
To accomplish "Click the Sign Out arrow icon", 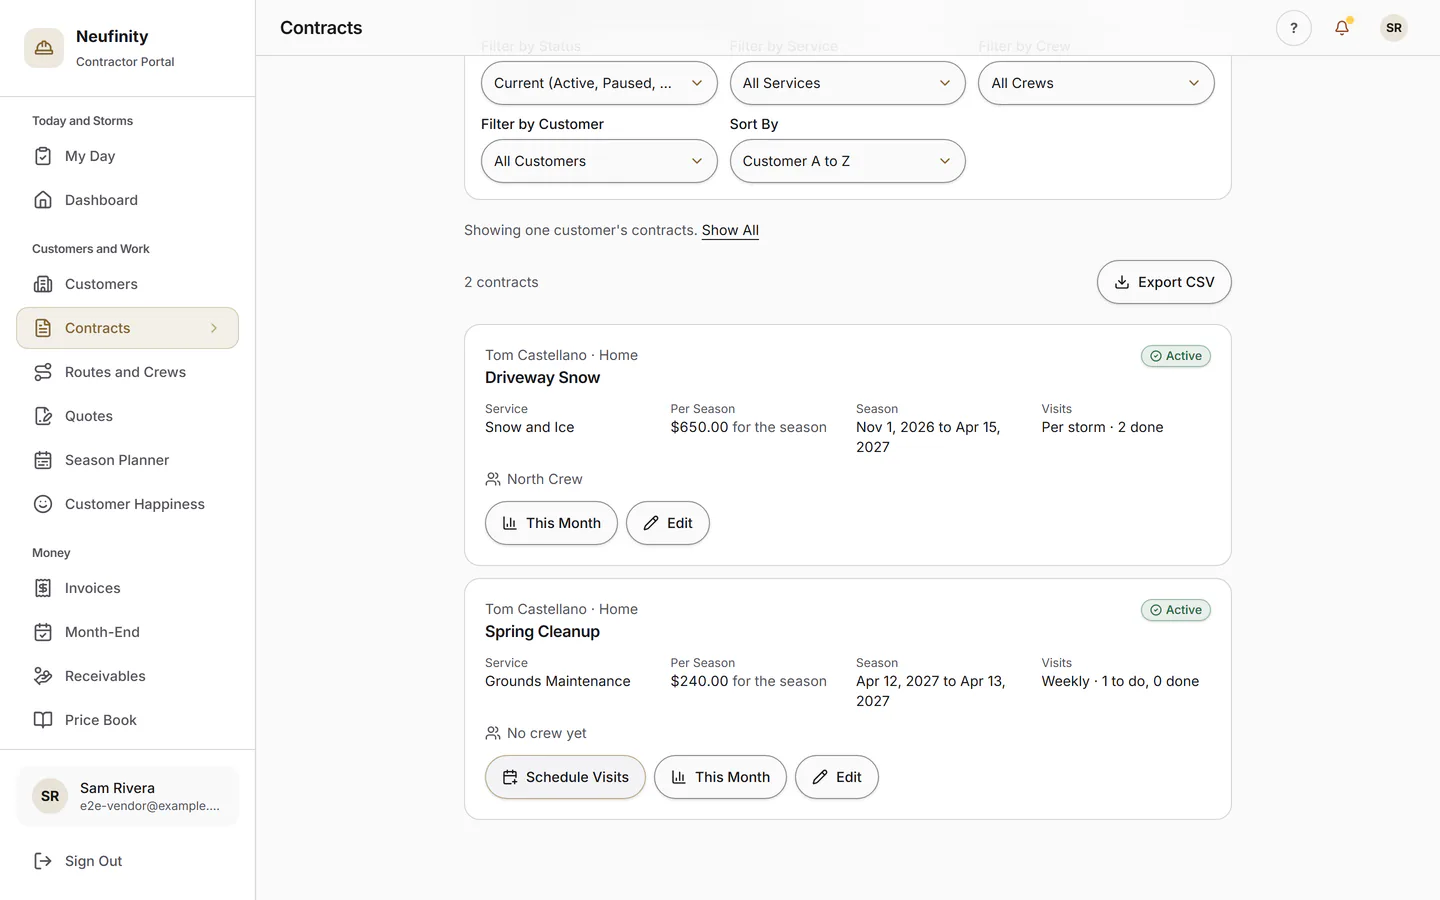I will point(43,861).
